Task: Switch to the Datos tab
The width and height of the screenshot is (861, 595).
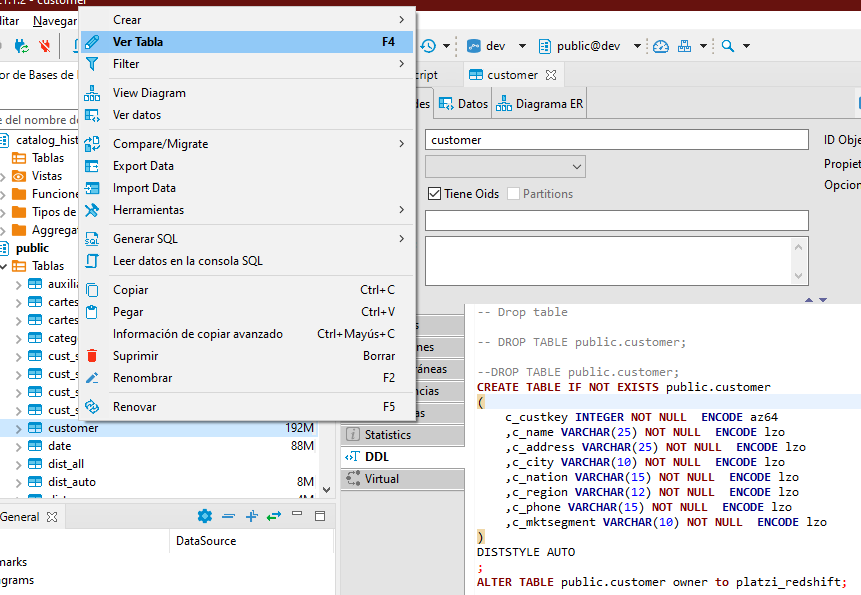Action: (463, 104)
